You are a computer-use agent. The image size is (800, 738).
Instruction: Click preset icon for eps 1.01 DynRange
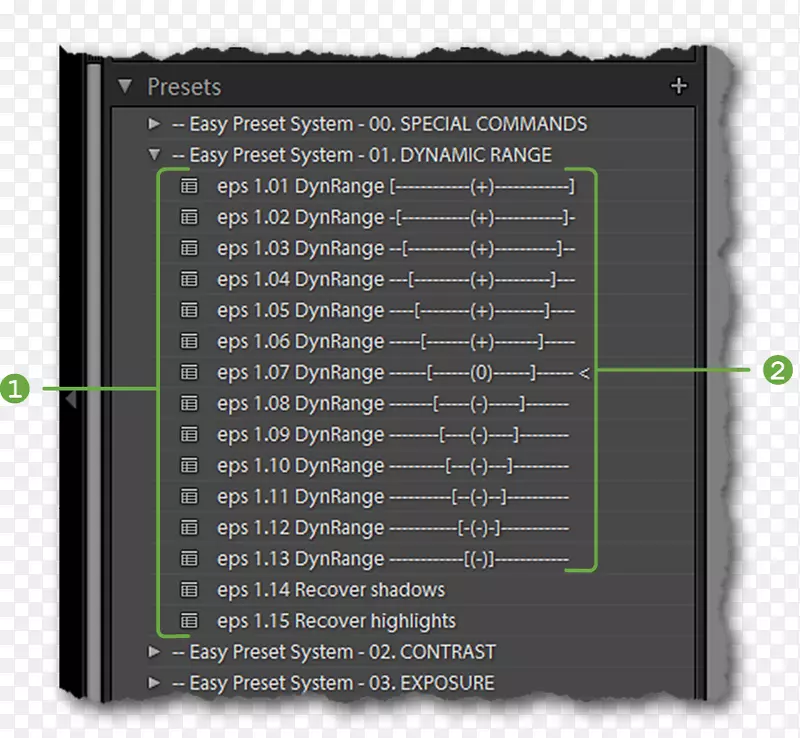[189, 186]
